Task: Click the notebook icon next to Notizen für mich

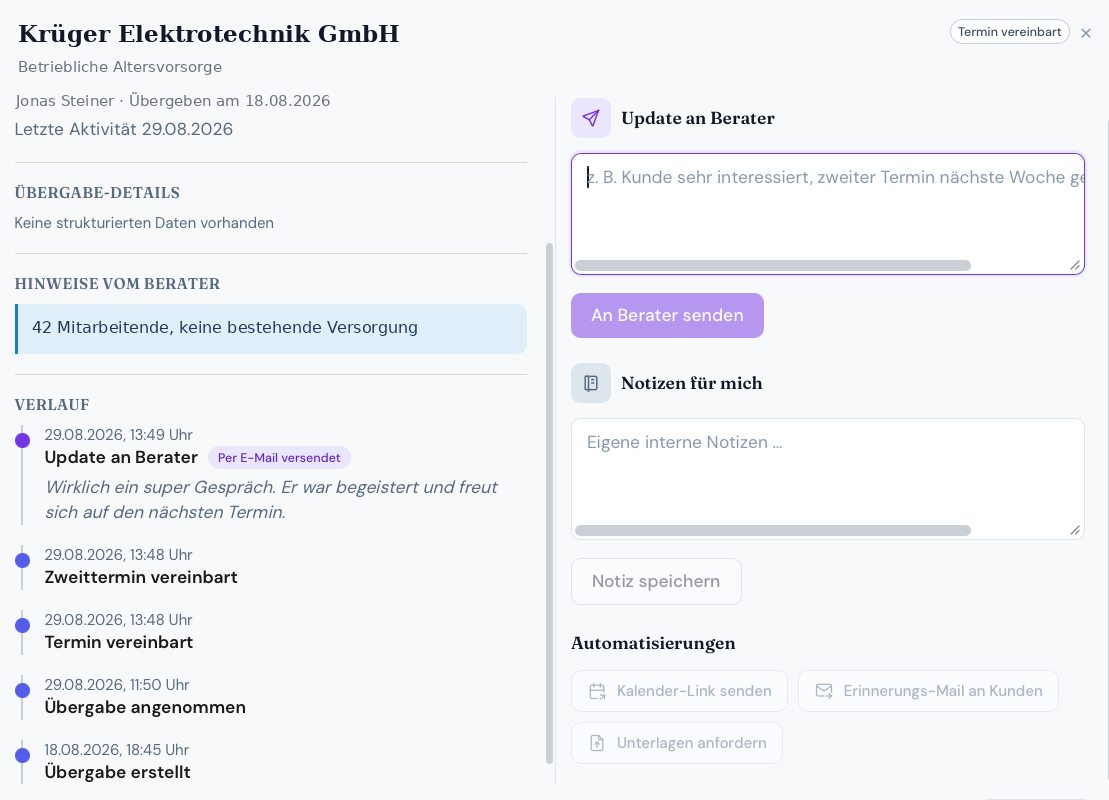Action: pos(591,383)
